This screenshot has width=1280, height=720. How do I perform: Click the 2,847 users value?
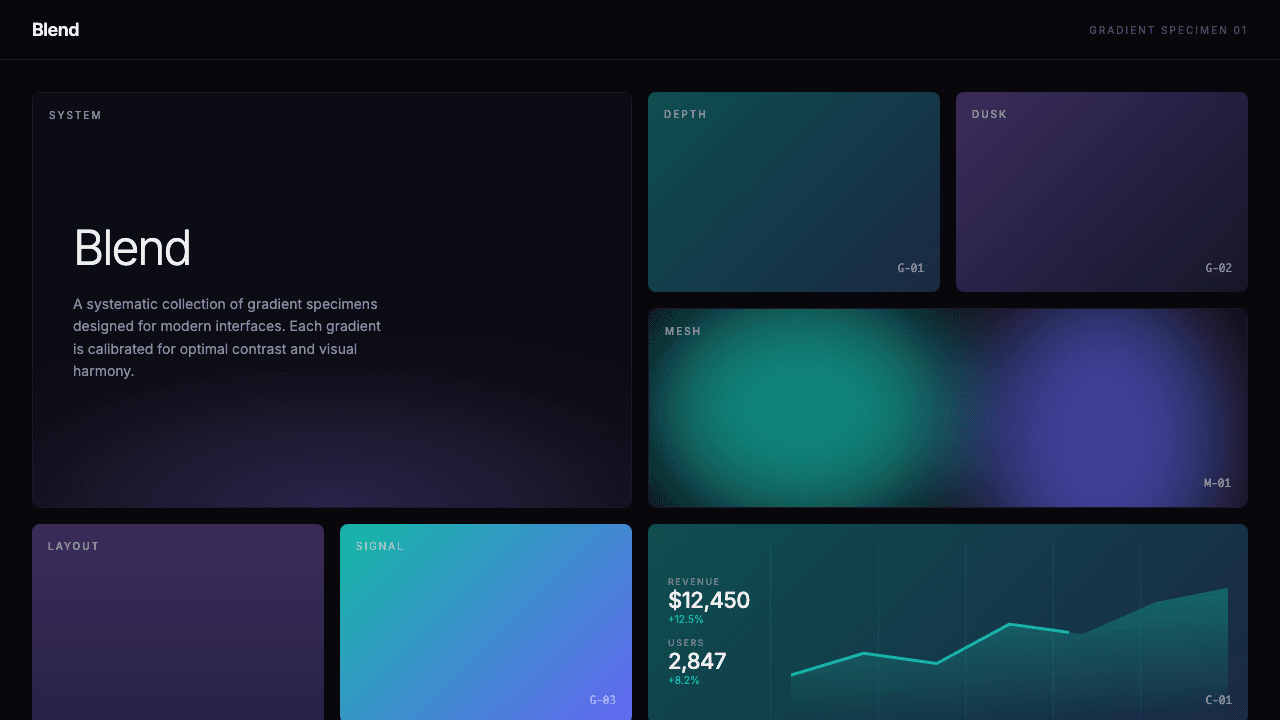pyautogui.click(x=697, y=661)
